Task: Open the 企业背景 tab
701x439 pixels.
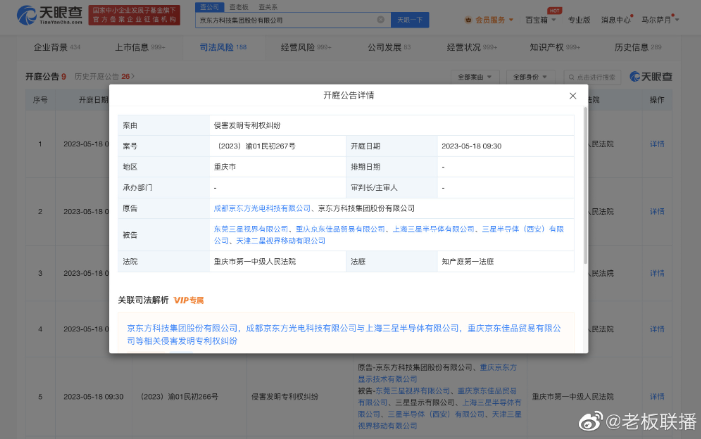Action: click(57, 47)
